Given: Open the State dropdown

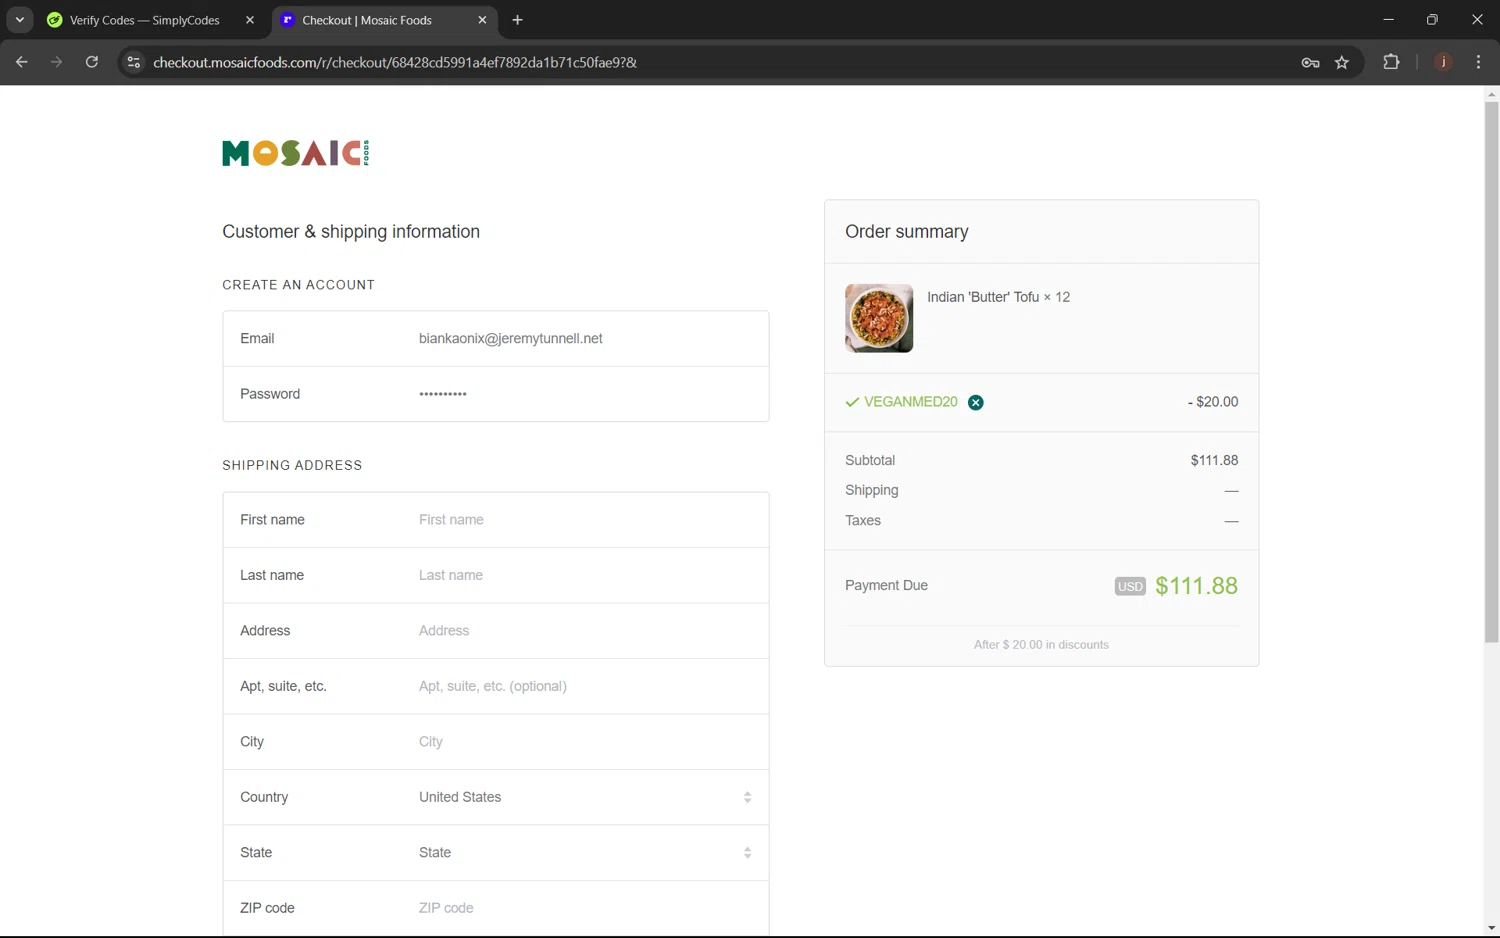Looking at the screenshot, I should [x=585, y=853].
